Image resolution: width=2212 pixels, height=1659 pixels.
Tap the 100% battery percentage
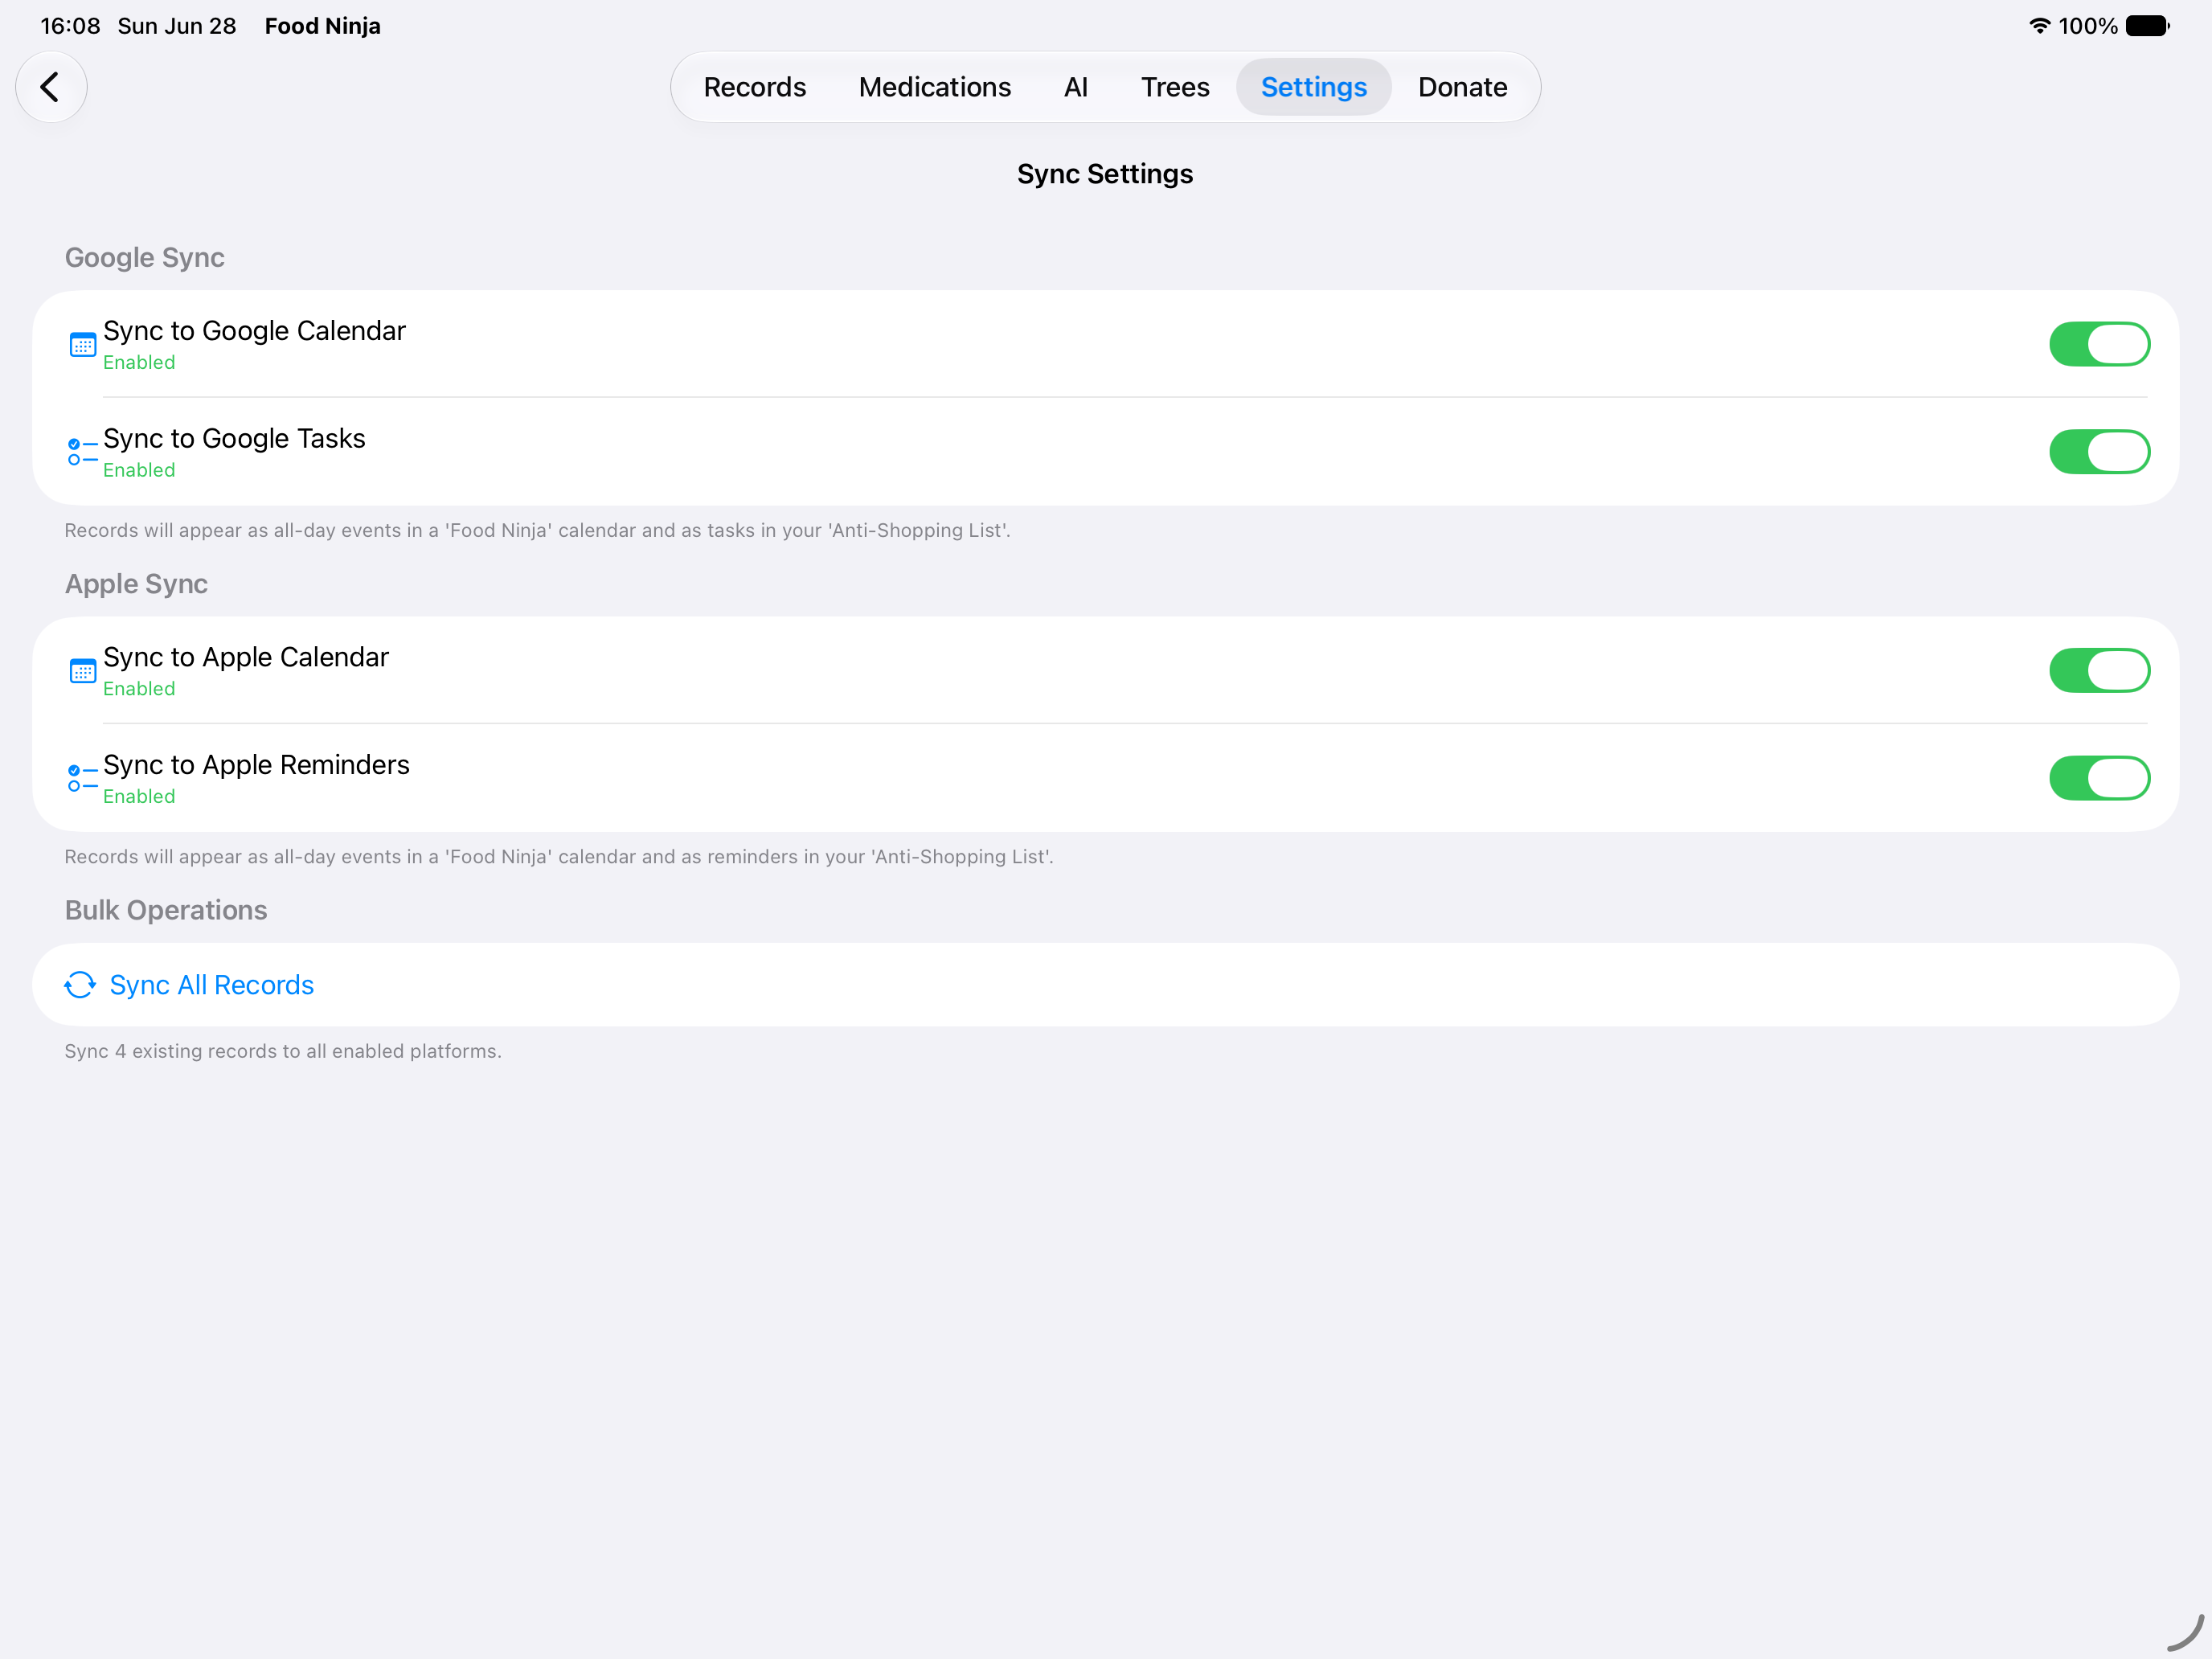click(x=2088, y=26)
